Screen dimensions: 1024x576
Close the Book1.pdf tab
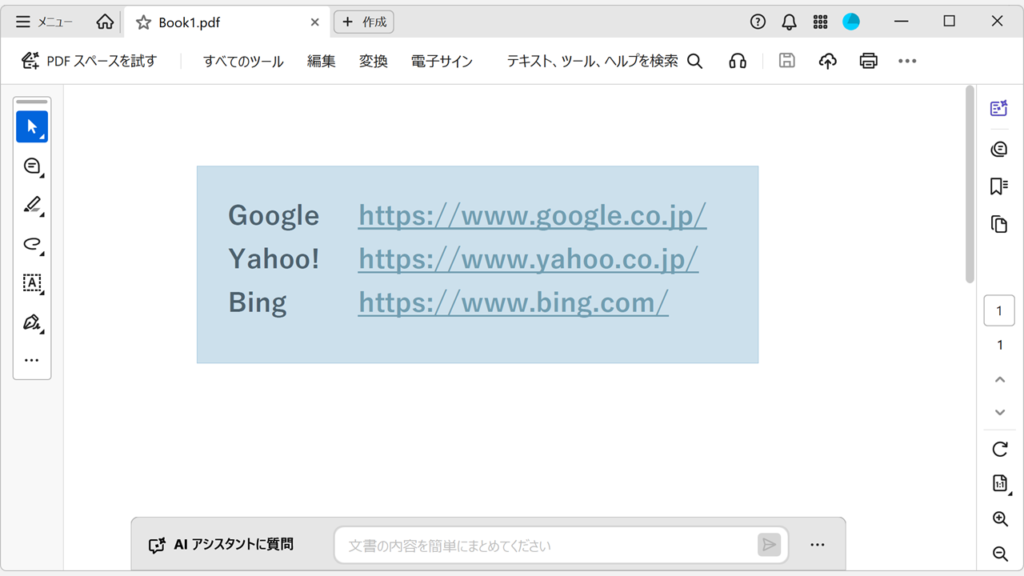[x=315, y=22]
